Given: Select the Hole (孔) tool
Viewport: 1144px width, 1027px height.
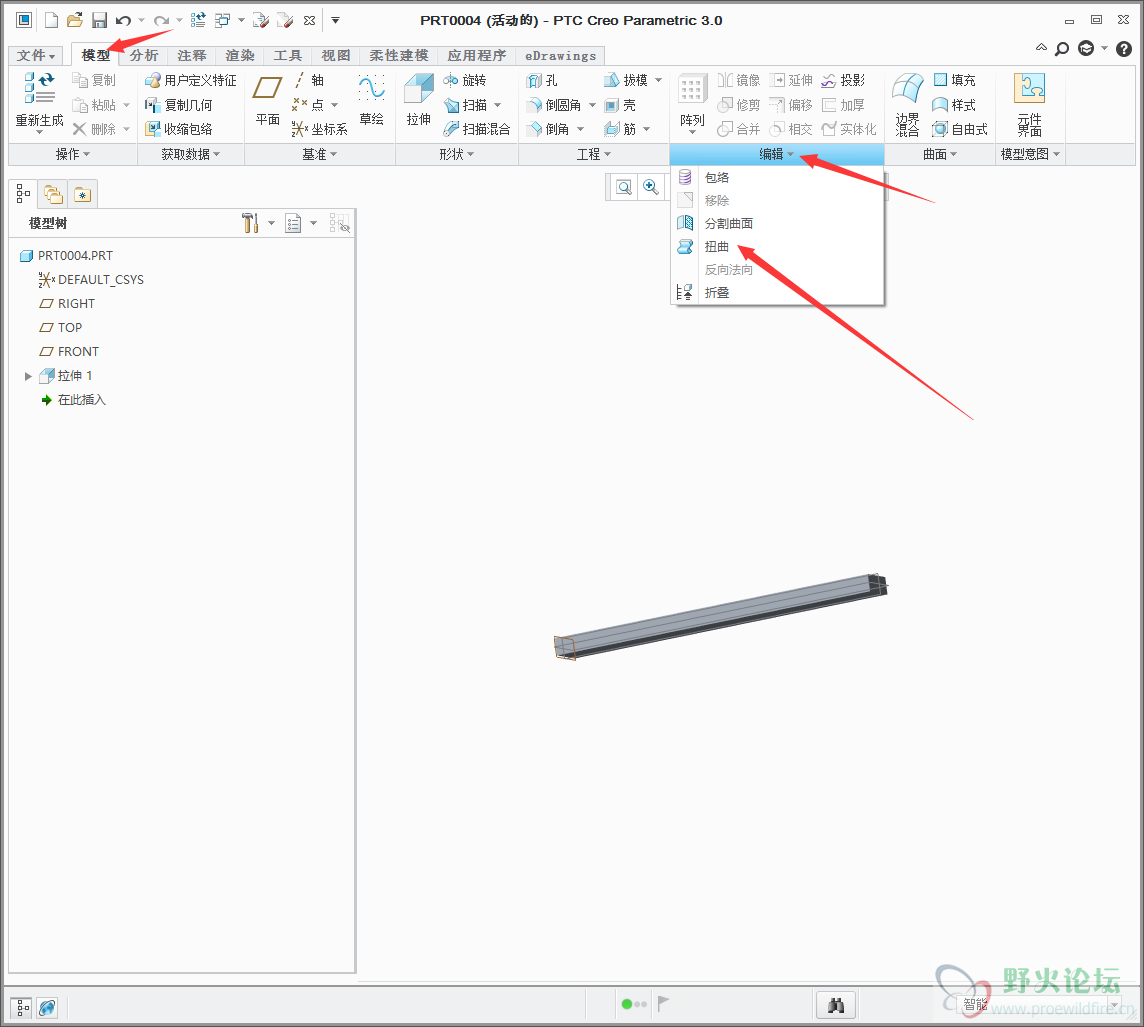Looking at the screenshot, I should click(542, 80).
